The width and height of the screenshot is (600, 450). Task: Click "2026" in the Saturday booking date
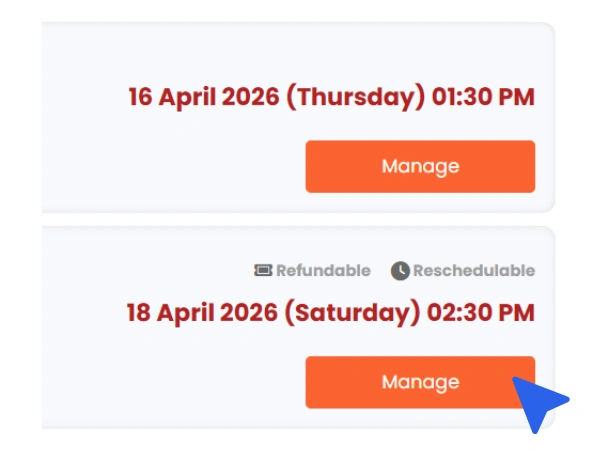(254, 312)
